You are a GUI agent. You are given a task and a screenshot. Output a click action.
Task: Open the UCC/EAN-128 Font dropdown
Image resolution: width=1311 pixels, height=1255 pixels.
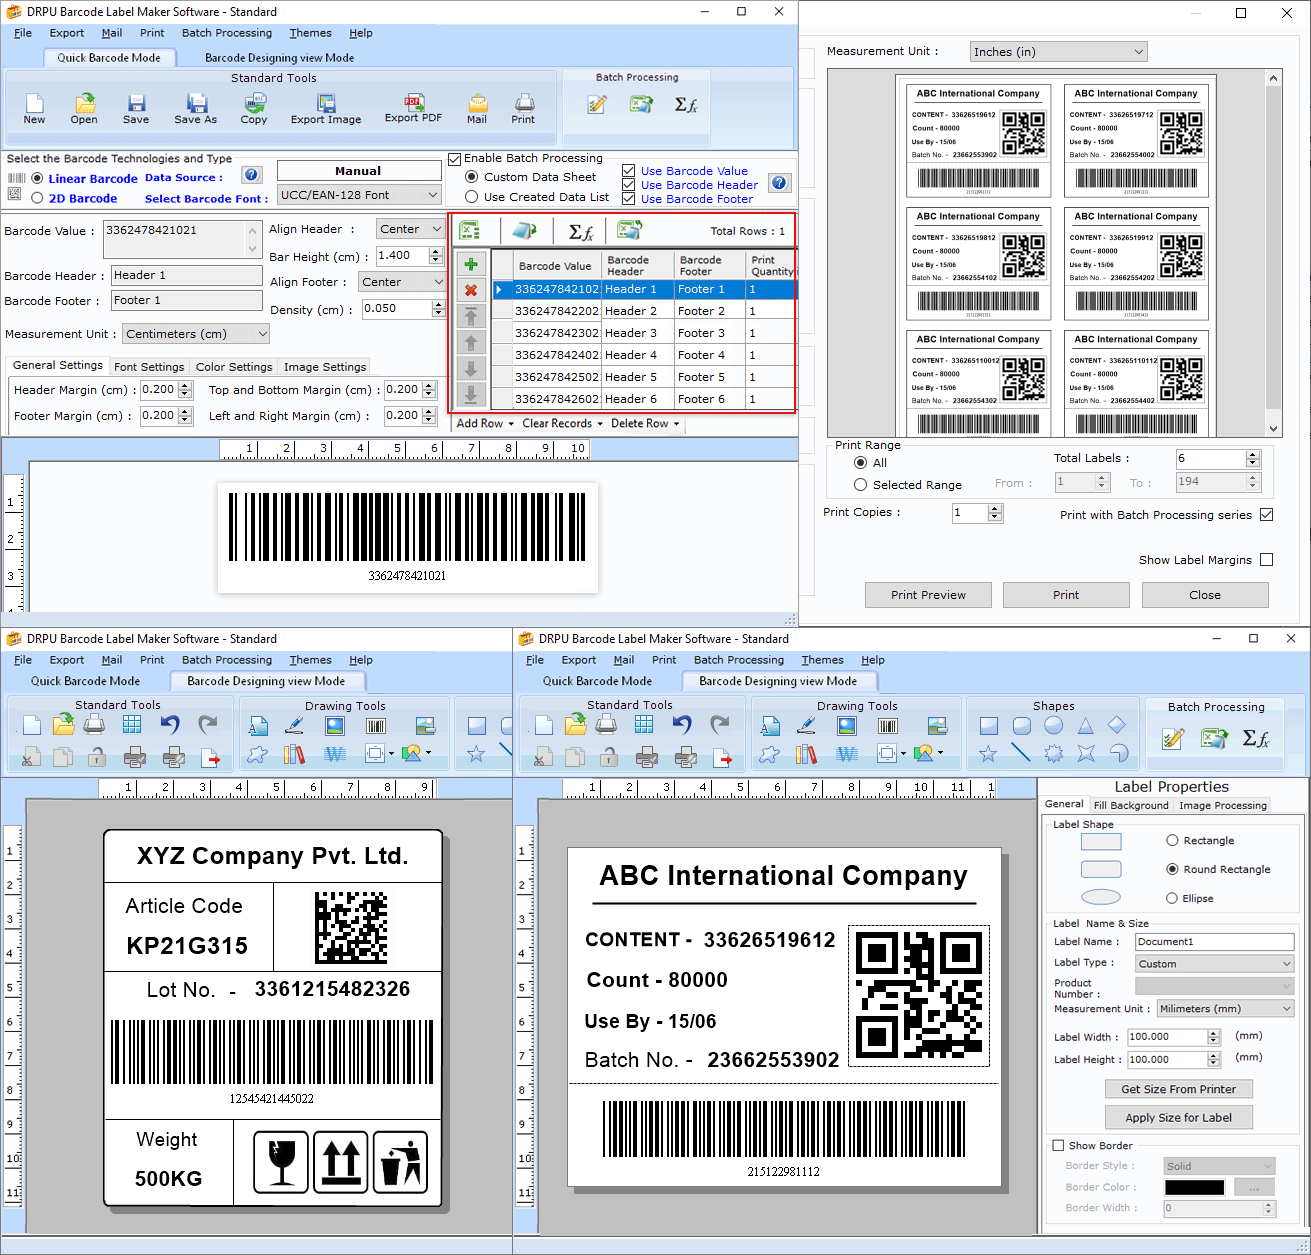pos(359,195)
